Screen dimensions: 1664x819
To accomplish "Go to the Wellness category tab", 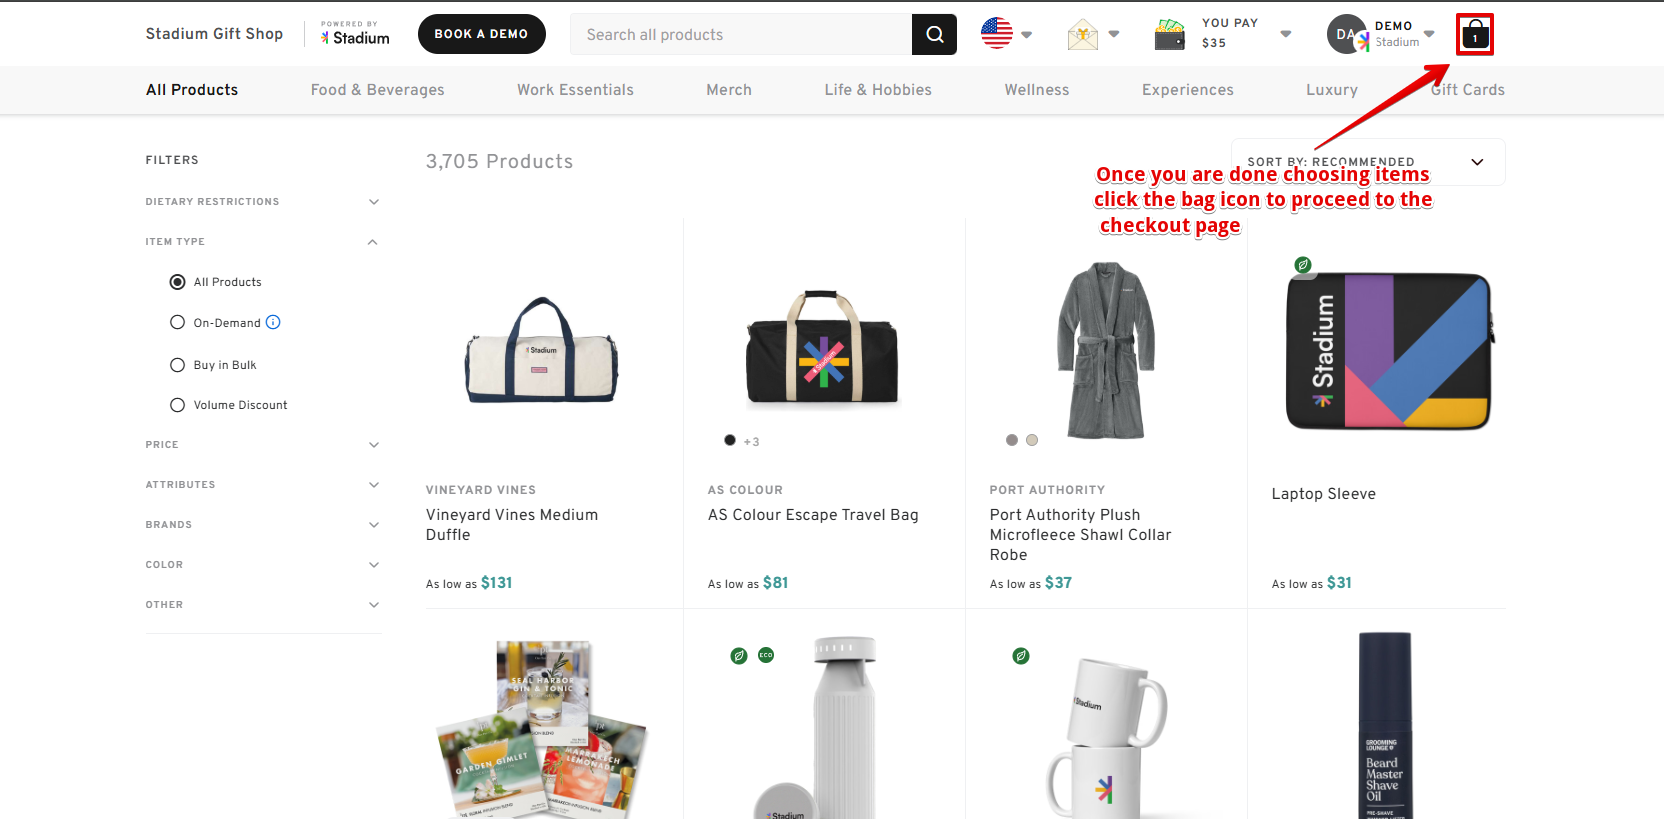I will [1036, 90].
